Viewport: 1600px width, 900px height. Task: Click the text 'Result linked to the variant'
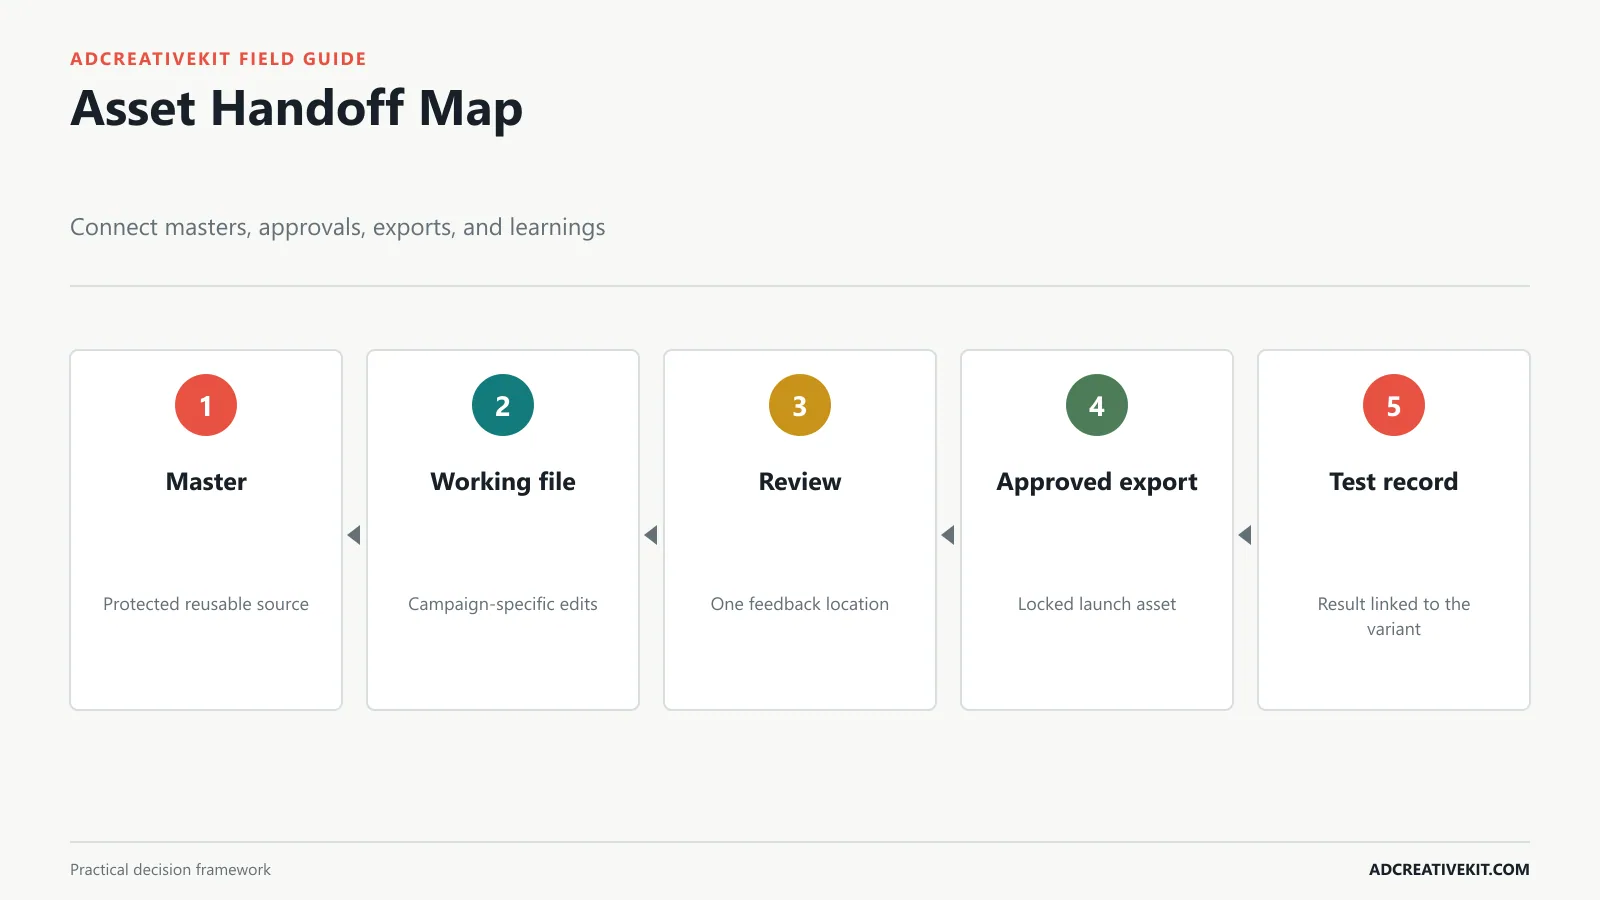(x=1394, y=616)
